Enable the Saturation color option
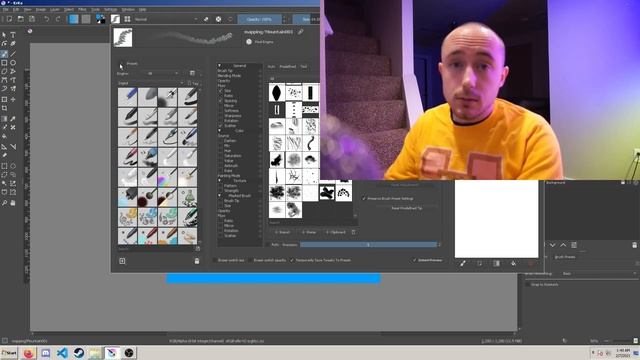 (x=220, y=156)
